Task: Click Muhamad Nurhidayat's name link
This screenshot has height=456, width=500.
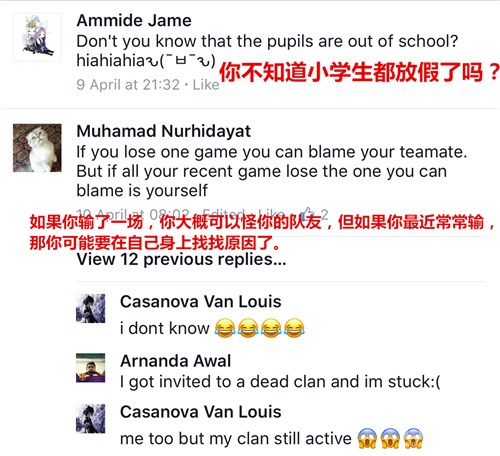Action: coord(163,131)
